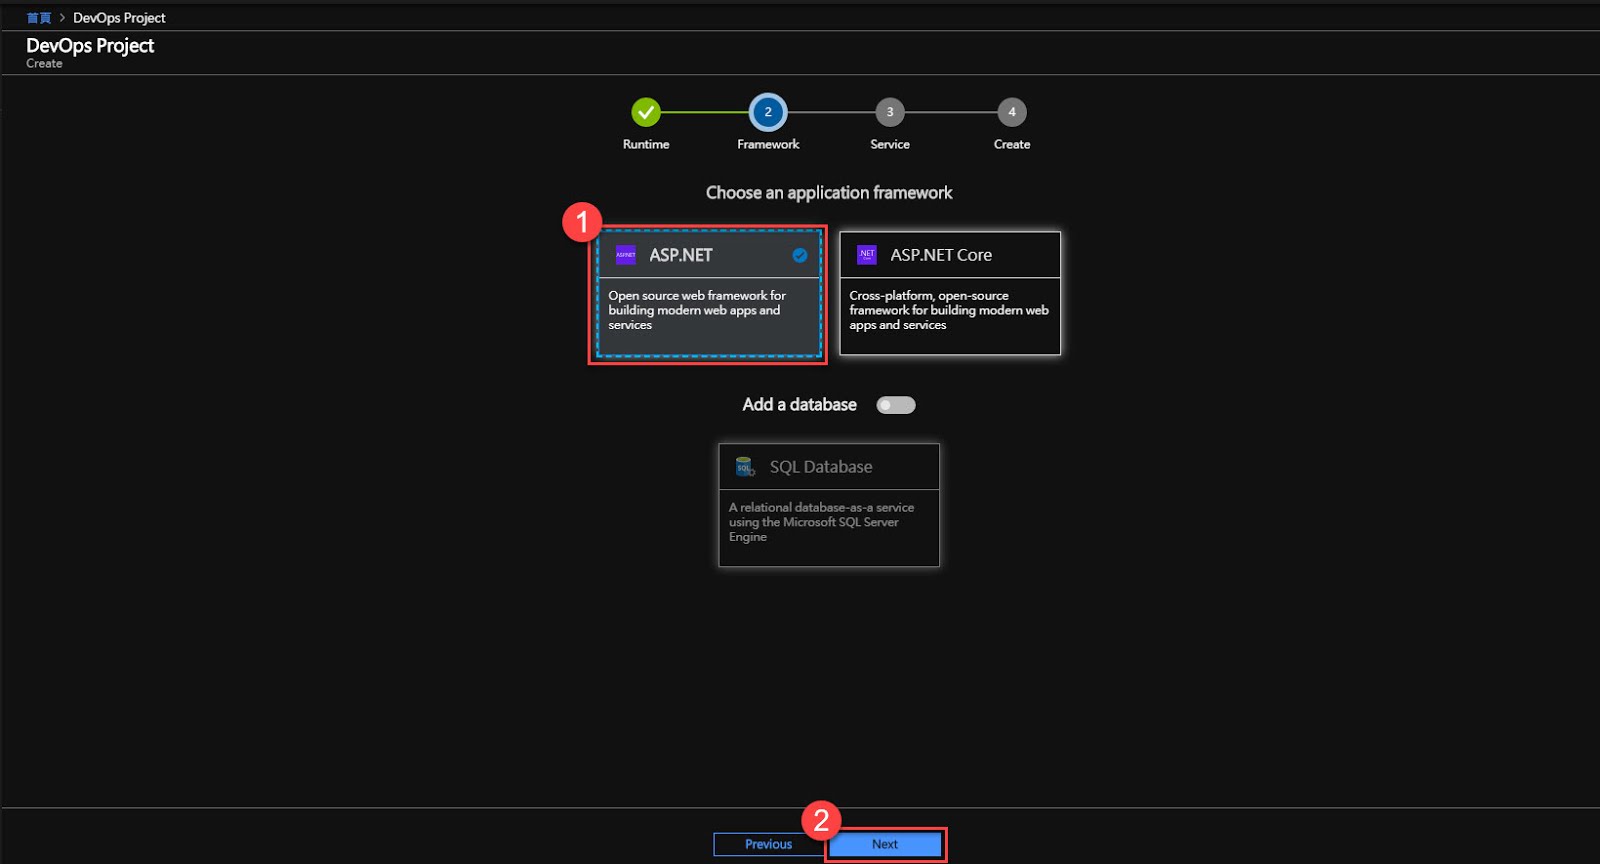Click ASP.NET description 'Open source web framework'

point(697,310)
